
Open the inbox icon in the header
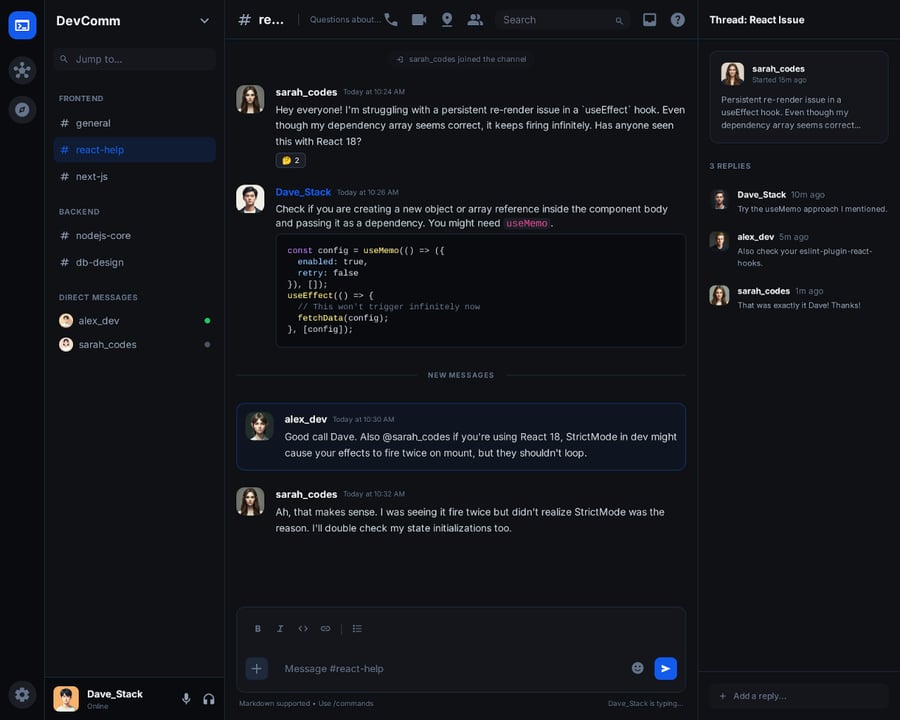point(650,20)
